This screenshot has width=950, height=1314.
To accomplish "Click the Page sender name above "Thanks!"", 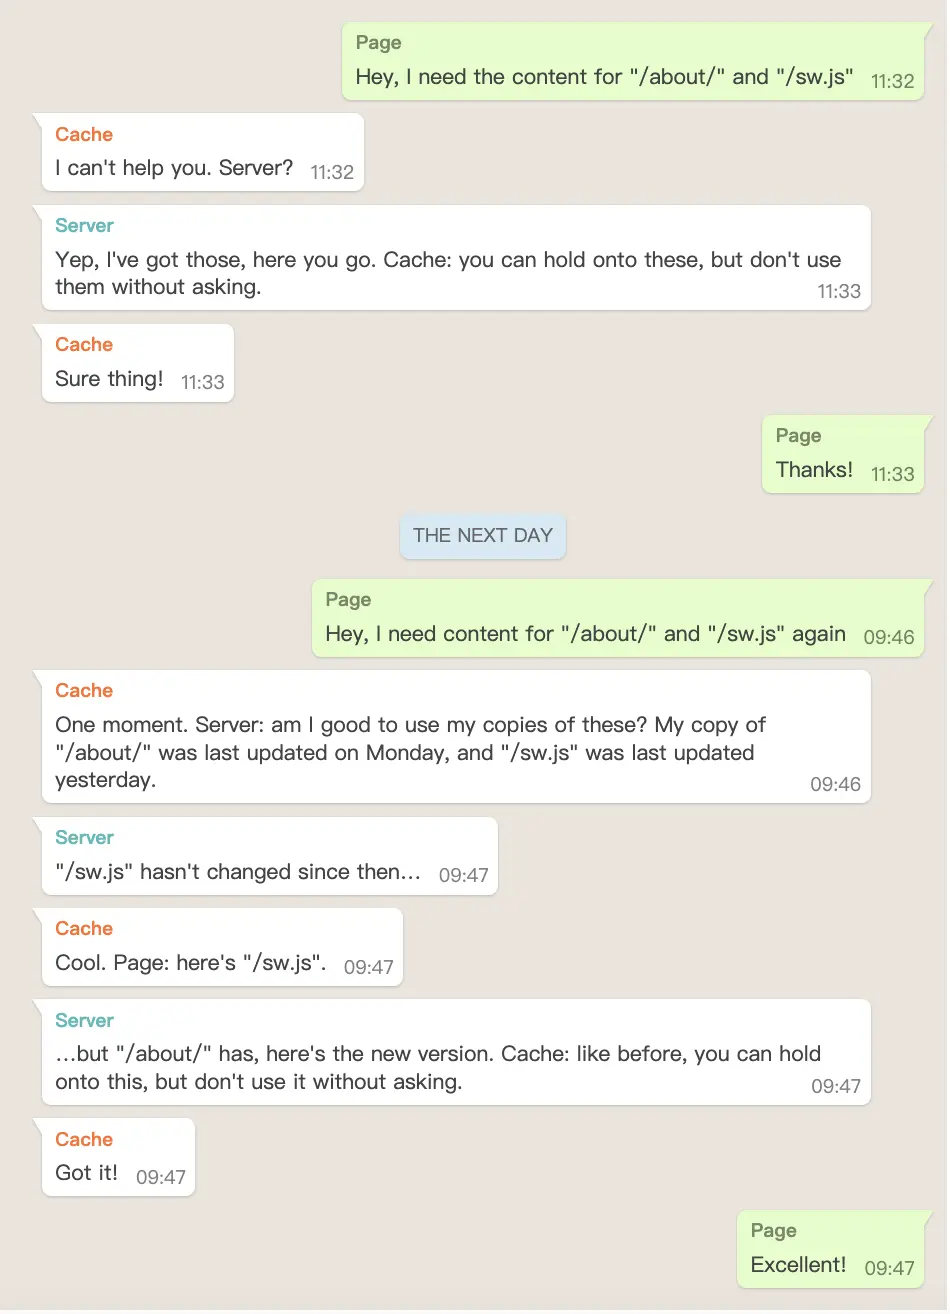I will point(798,435).
